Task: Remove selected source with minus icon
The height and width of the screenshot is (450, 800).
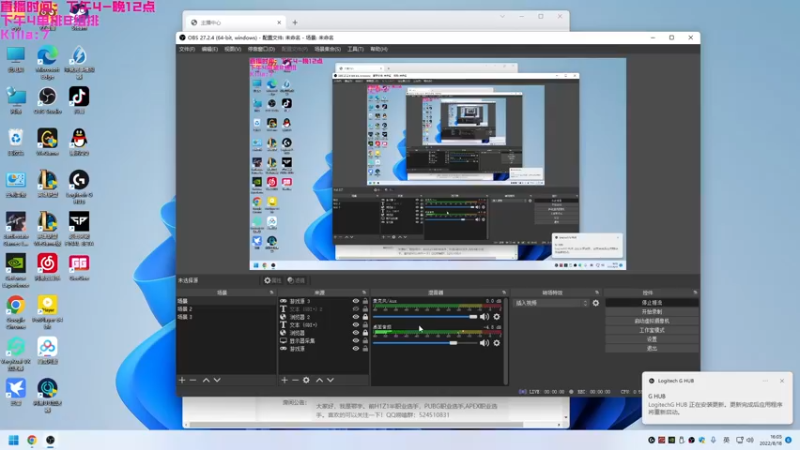Action: pyautogui.click(x=295, y=380)
